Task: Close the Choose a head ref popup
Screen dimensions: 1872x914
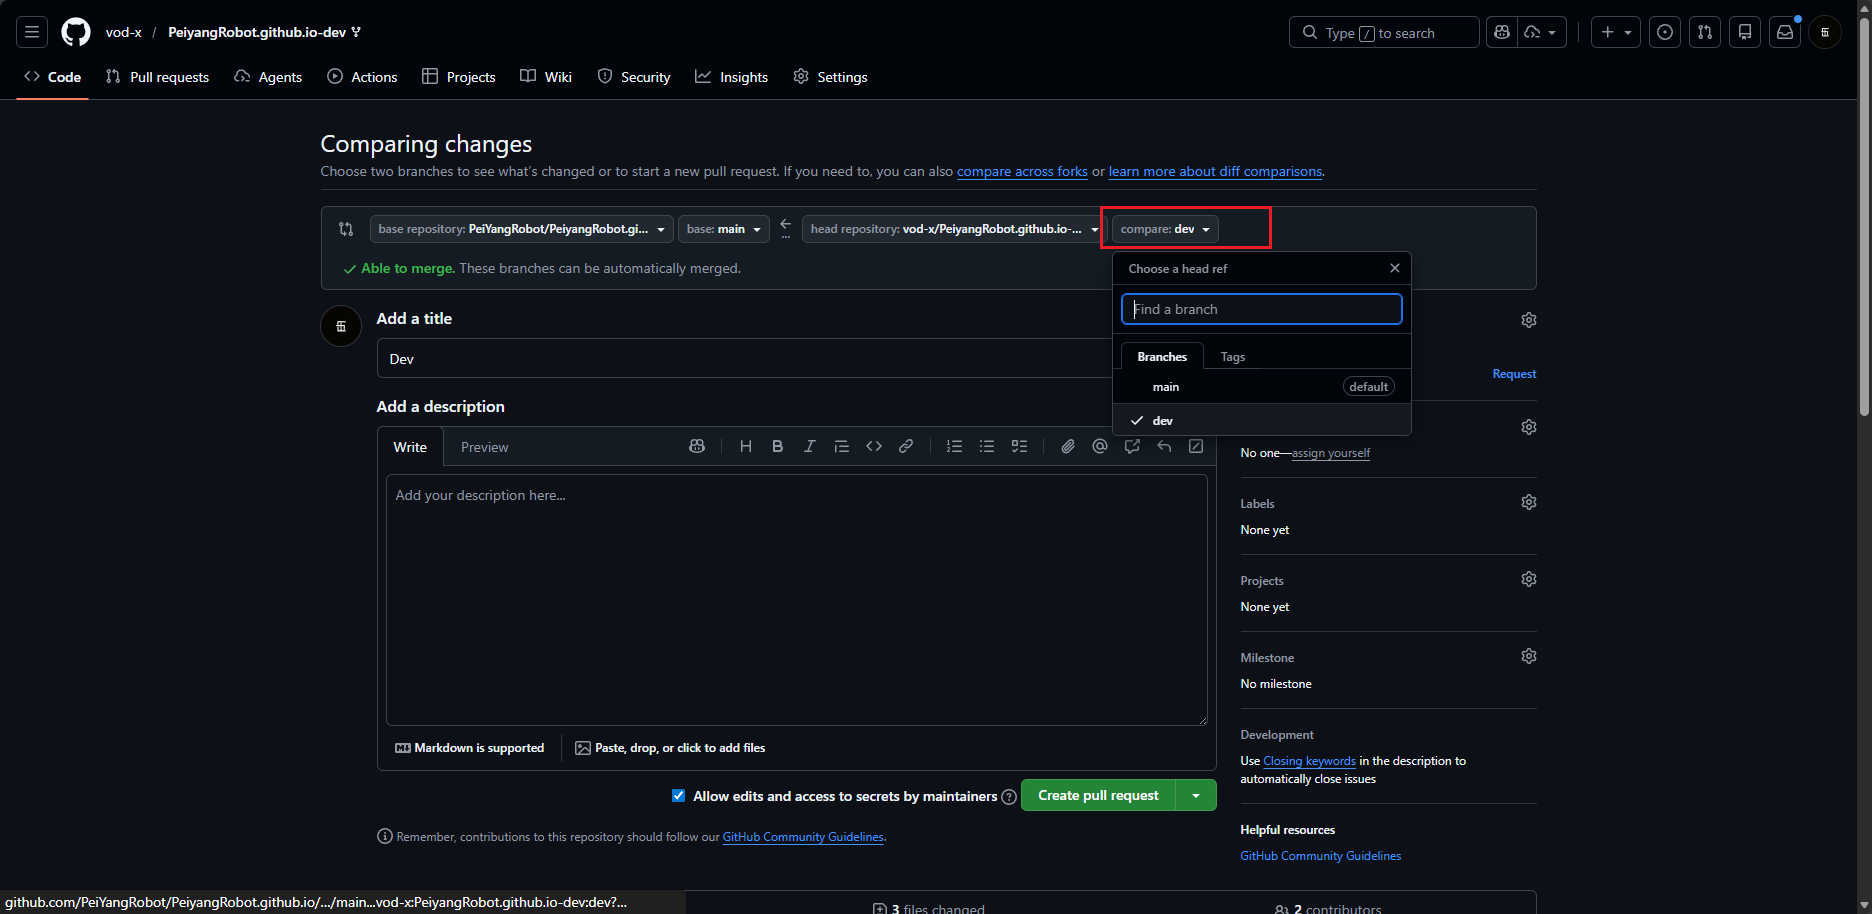Action: tap(1395, 268)
